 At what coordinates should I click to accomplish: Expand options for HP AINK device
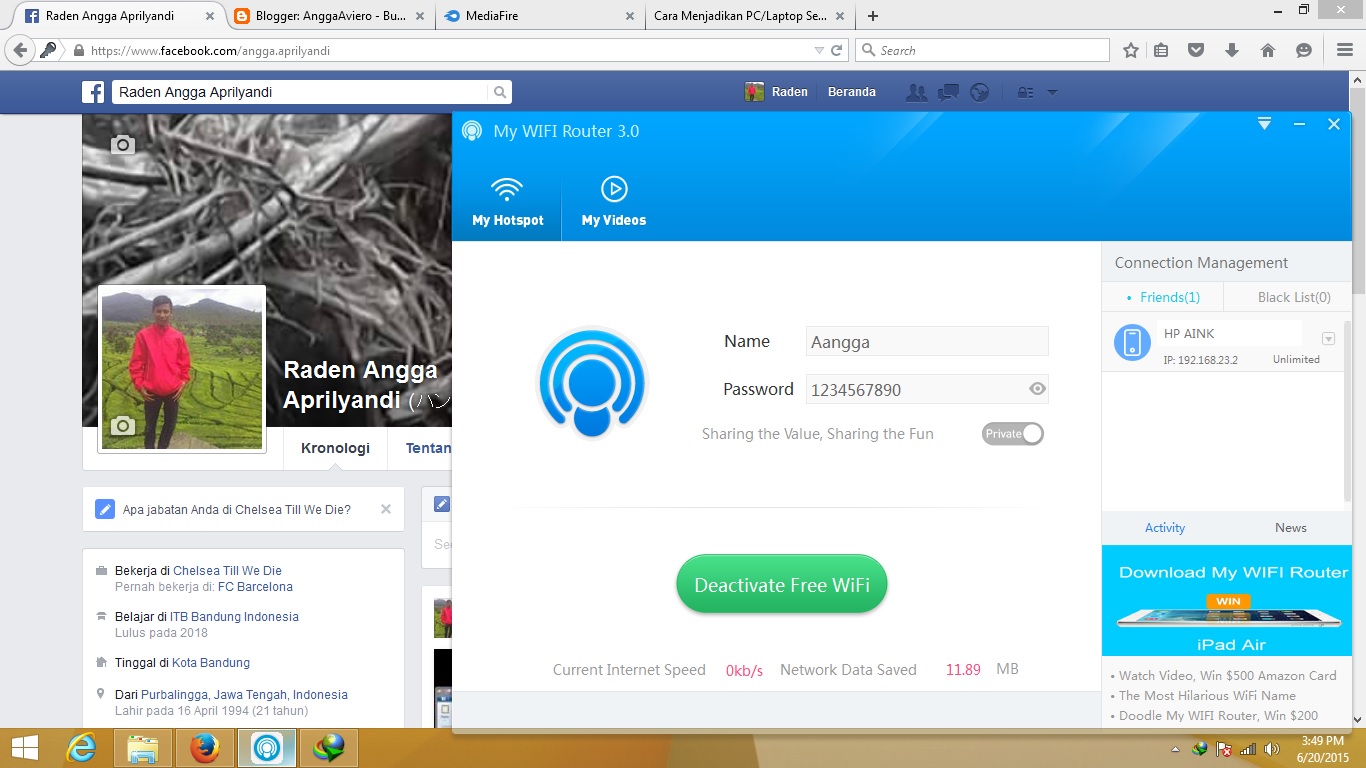(1328, 338)
